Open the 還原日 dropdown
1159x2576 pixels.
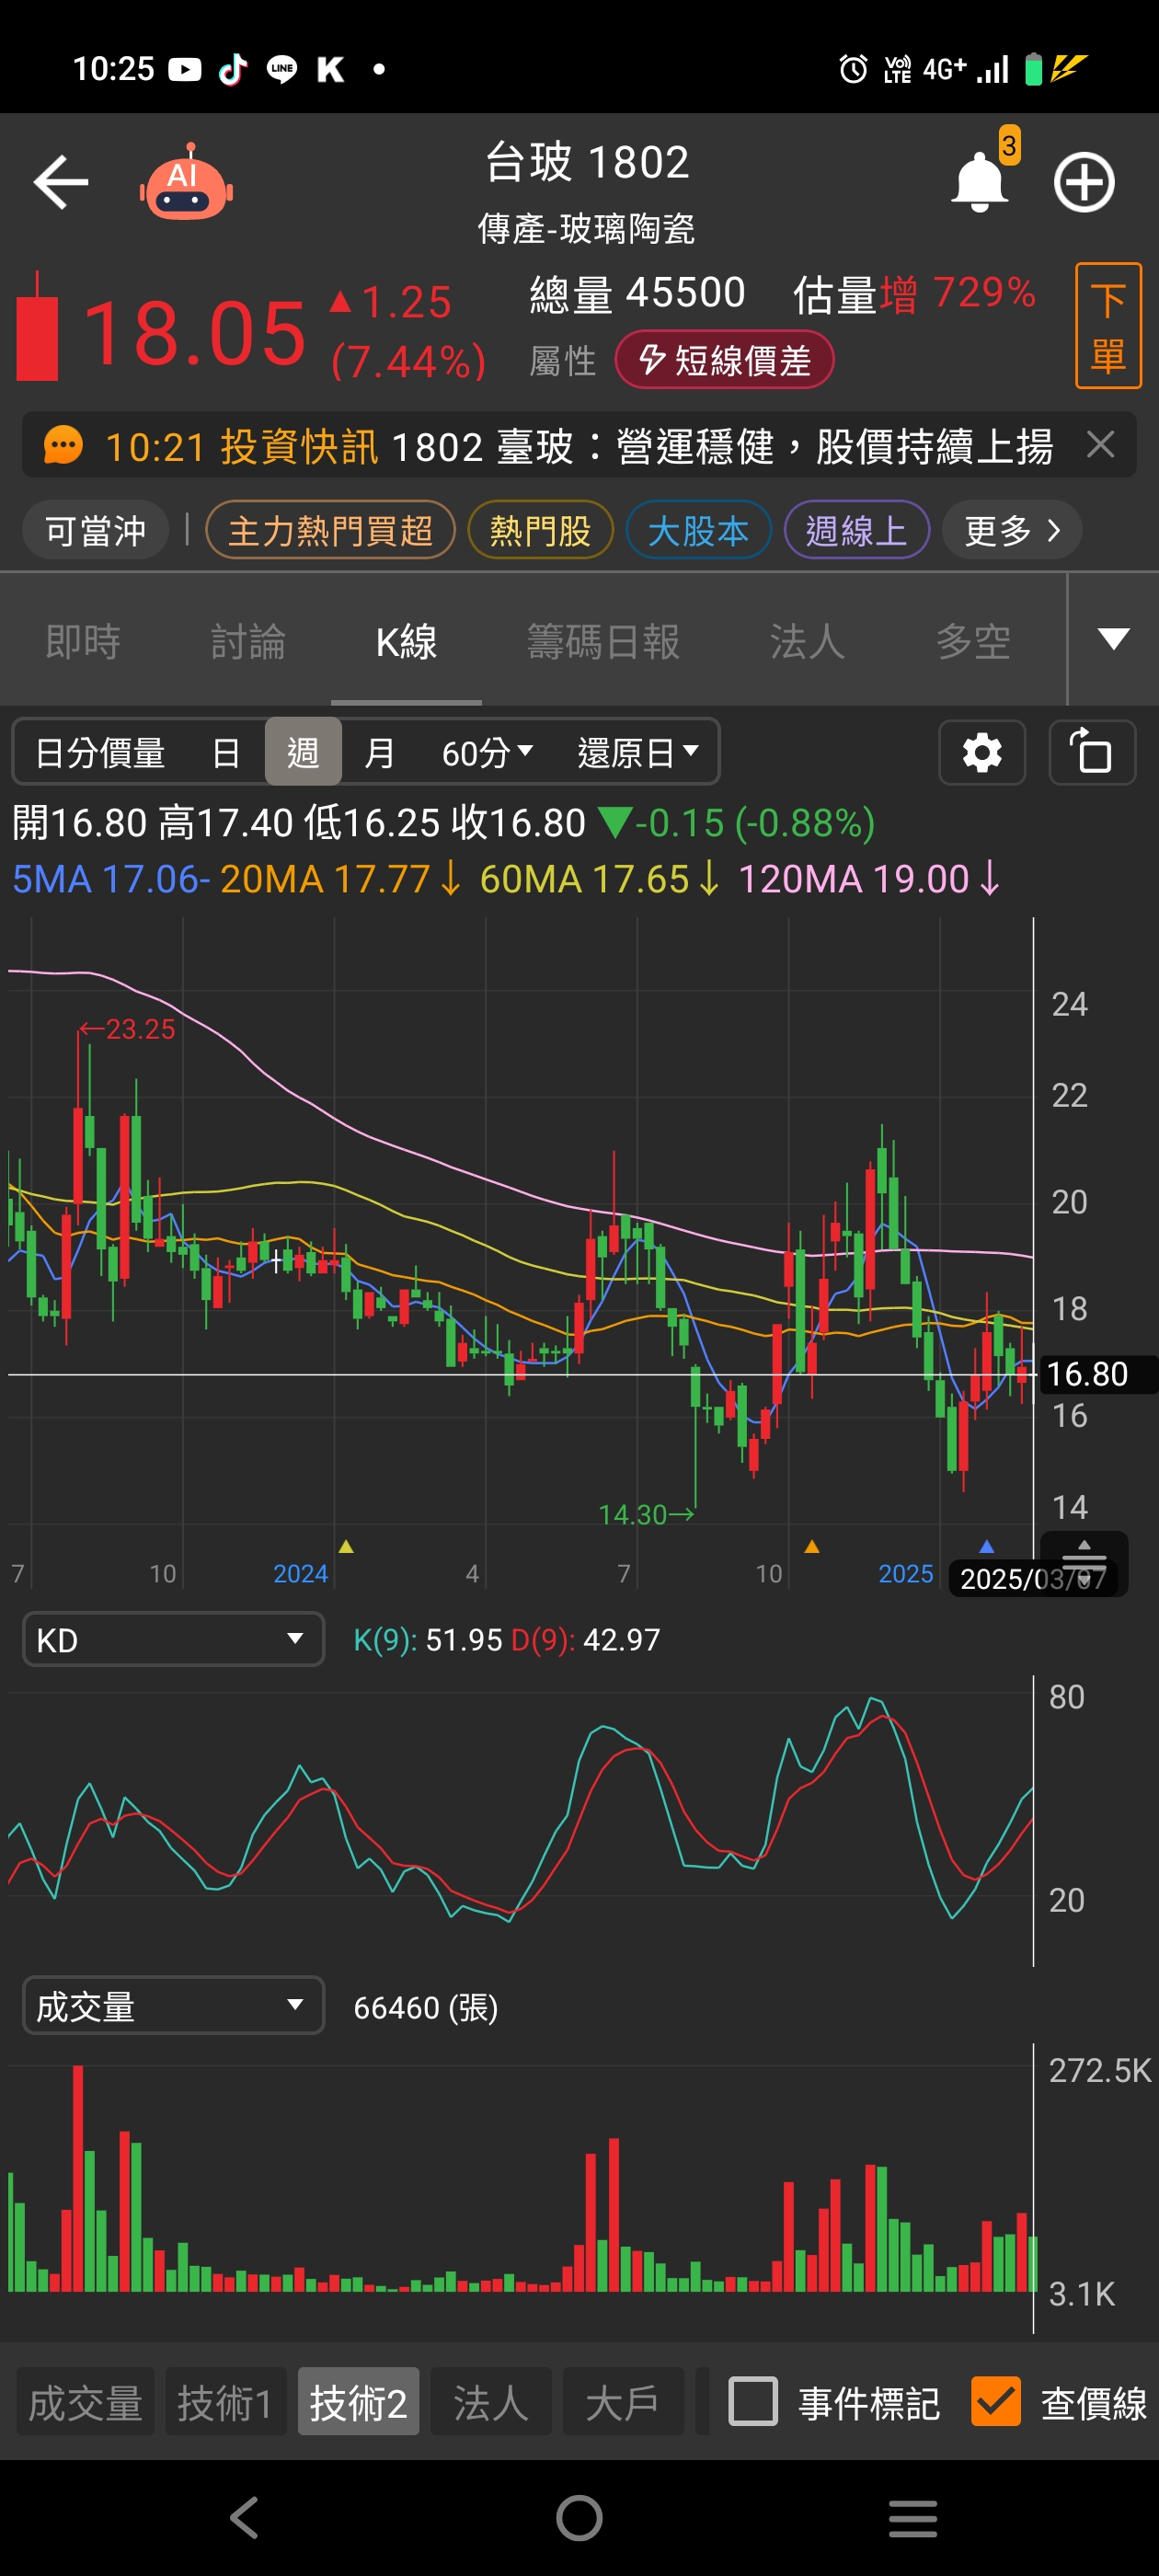click(637, 752)
